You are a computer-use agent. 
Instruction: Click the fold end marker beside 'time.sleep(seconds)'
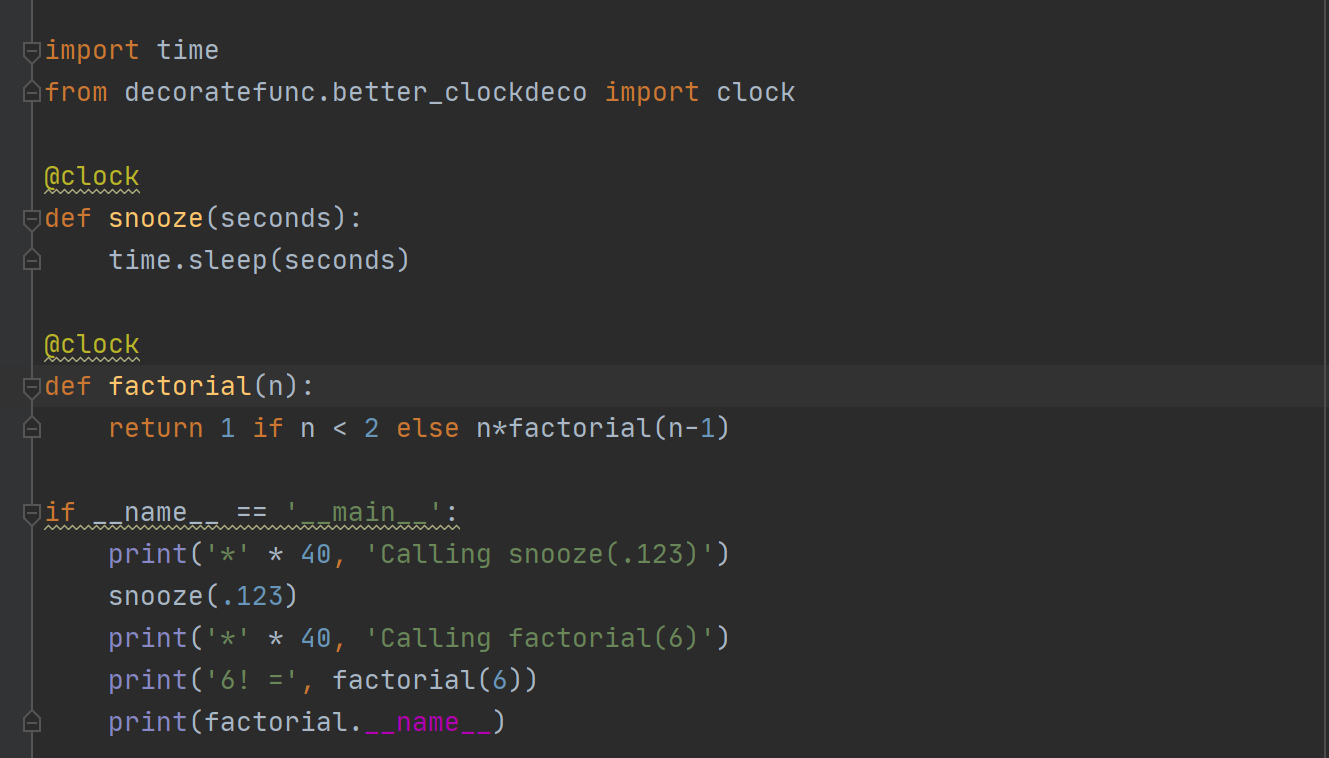pos(31,260)
